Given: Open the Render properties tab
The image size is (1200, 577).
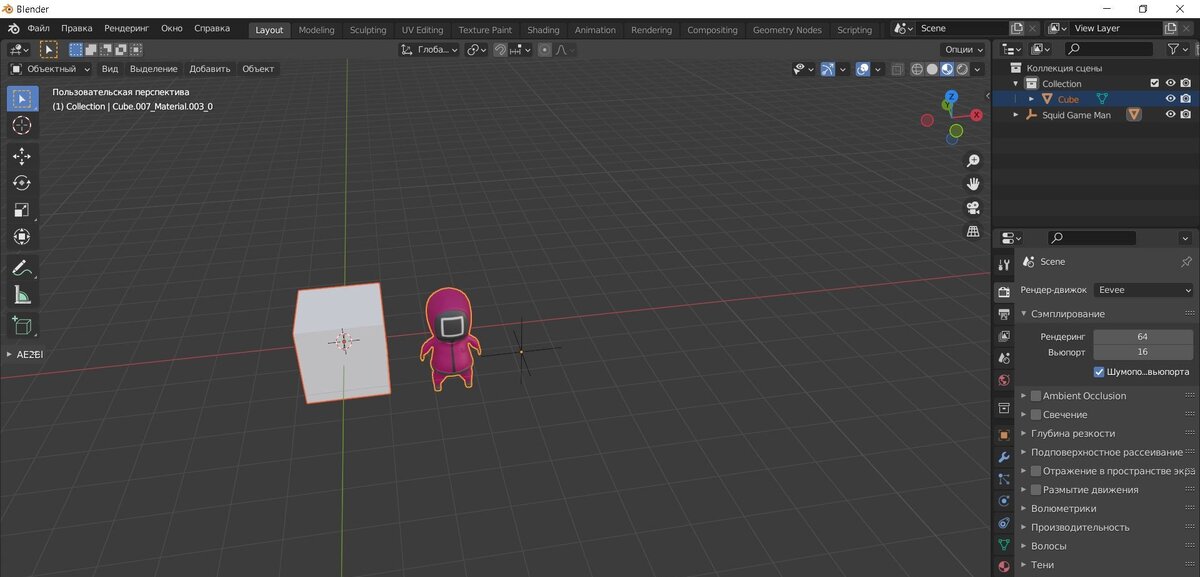Looking at the screenshot, I should (1004, 292).
